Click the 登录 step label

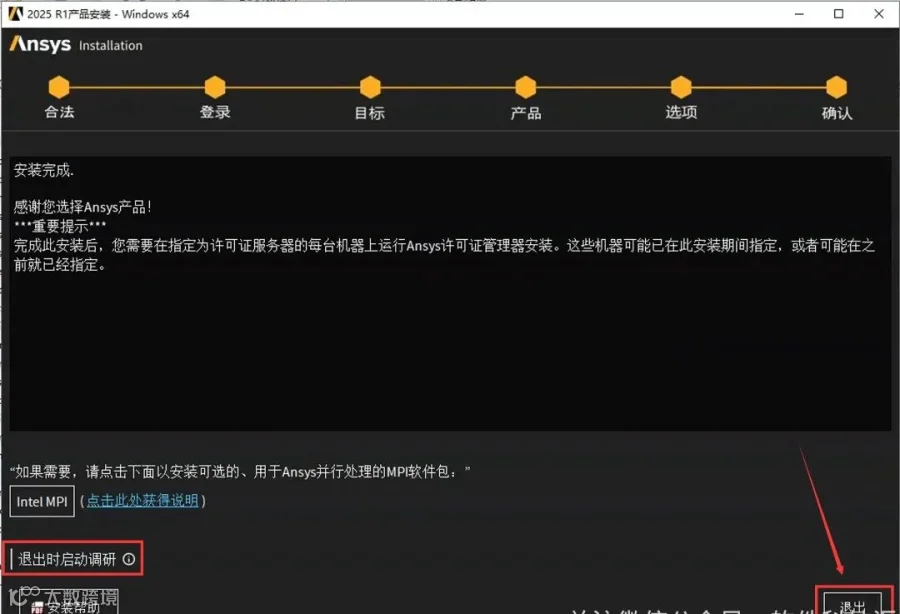[x=215, y=112]
